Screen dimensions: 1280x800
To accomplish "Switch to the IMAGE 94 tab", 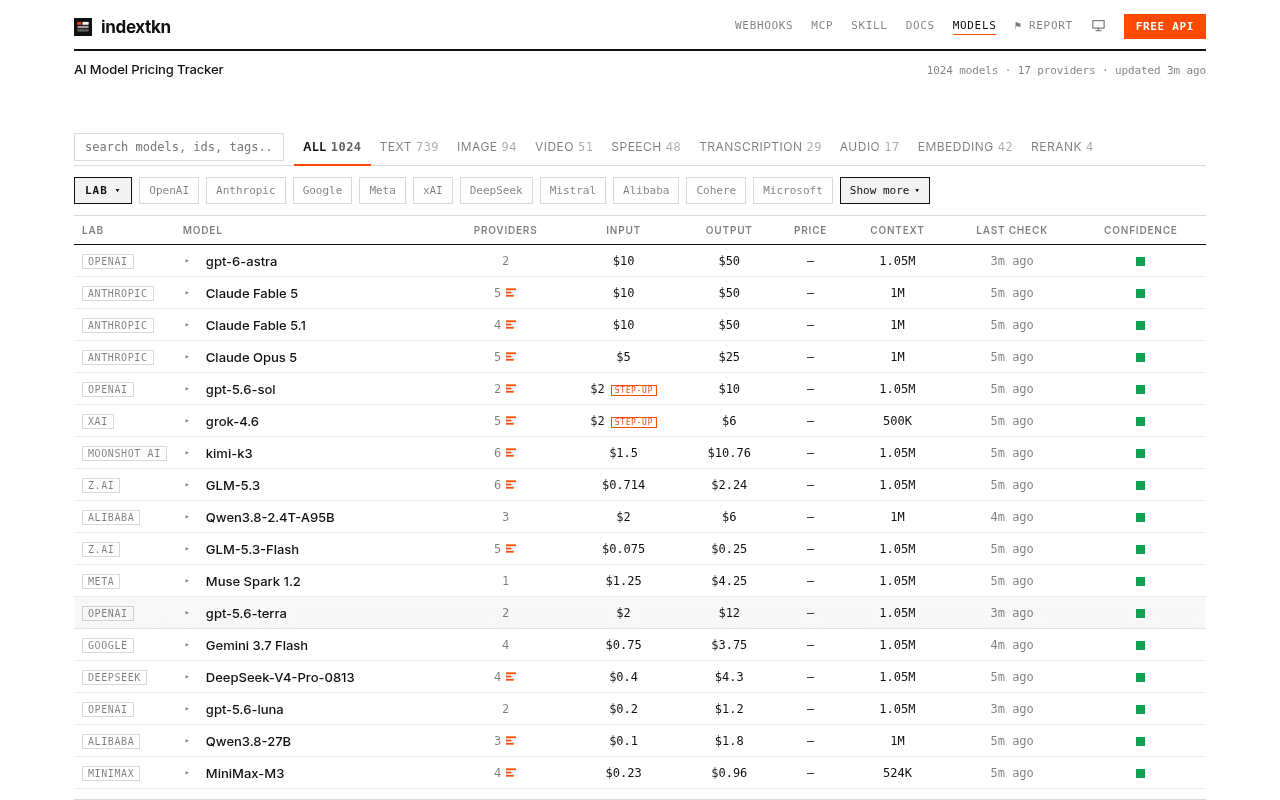I will point(487,147).
